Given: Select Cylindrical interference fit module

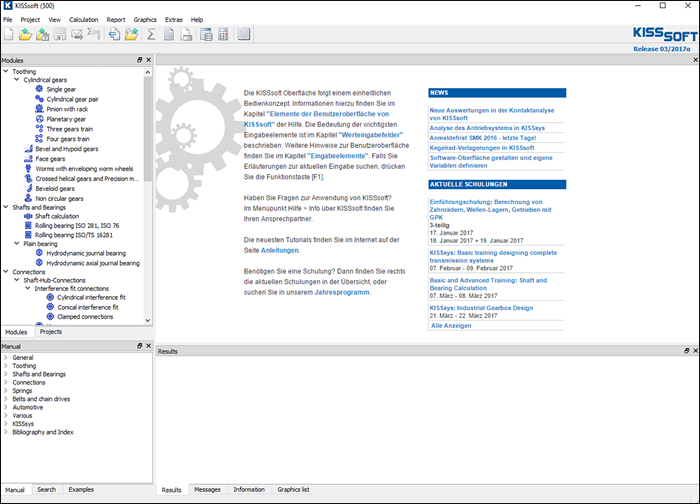Looking at the screenshot, I should [x=92, y=297].
